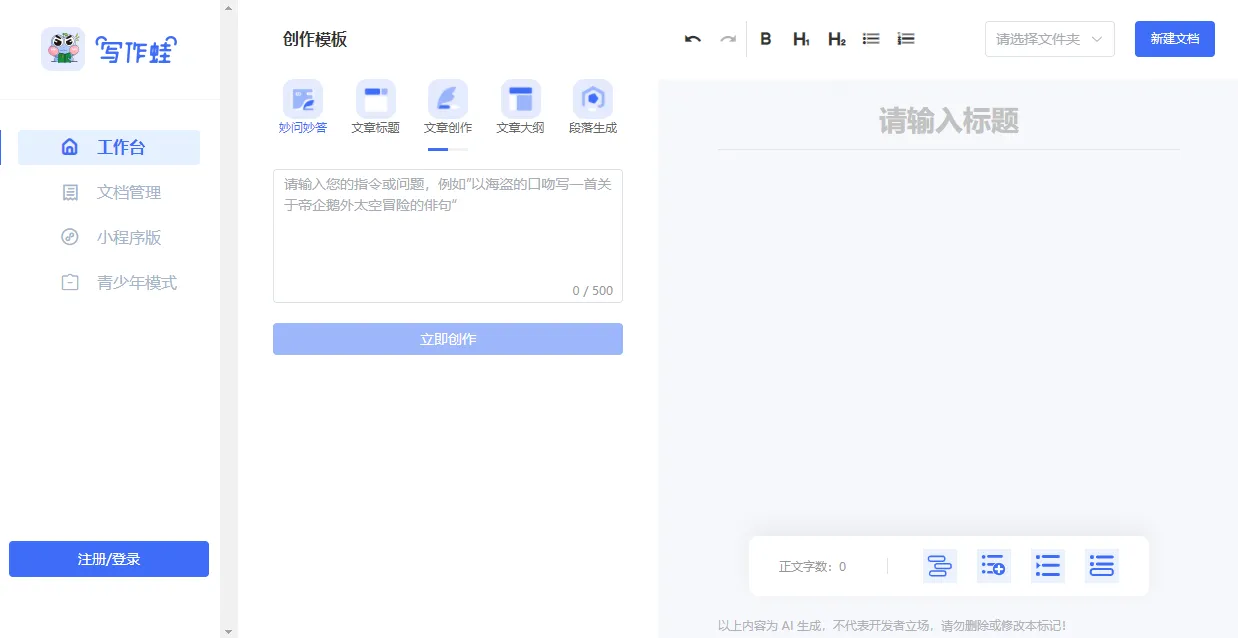Click the 妙问妙答 label
Viewport: 1238px width, 638px height.
pos(303,128)
